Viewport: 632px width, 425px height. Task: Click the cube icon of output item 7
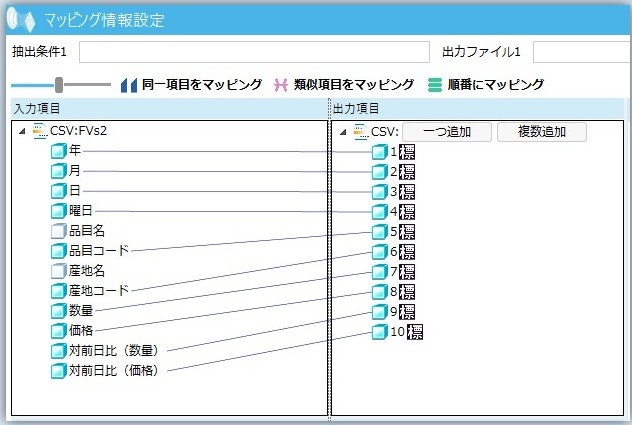click(x=379, y=272)
